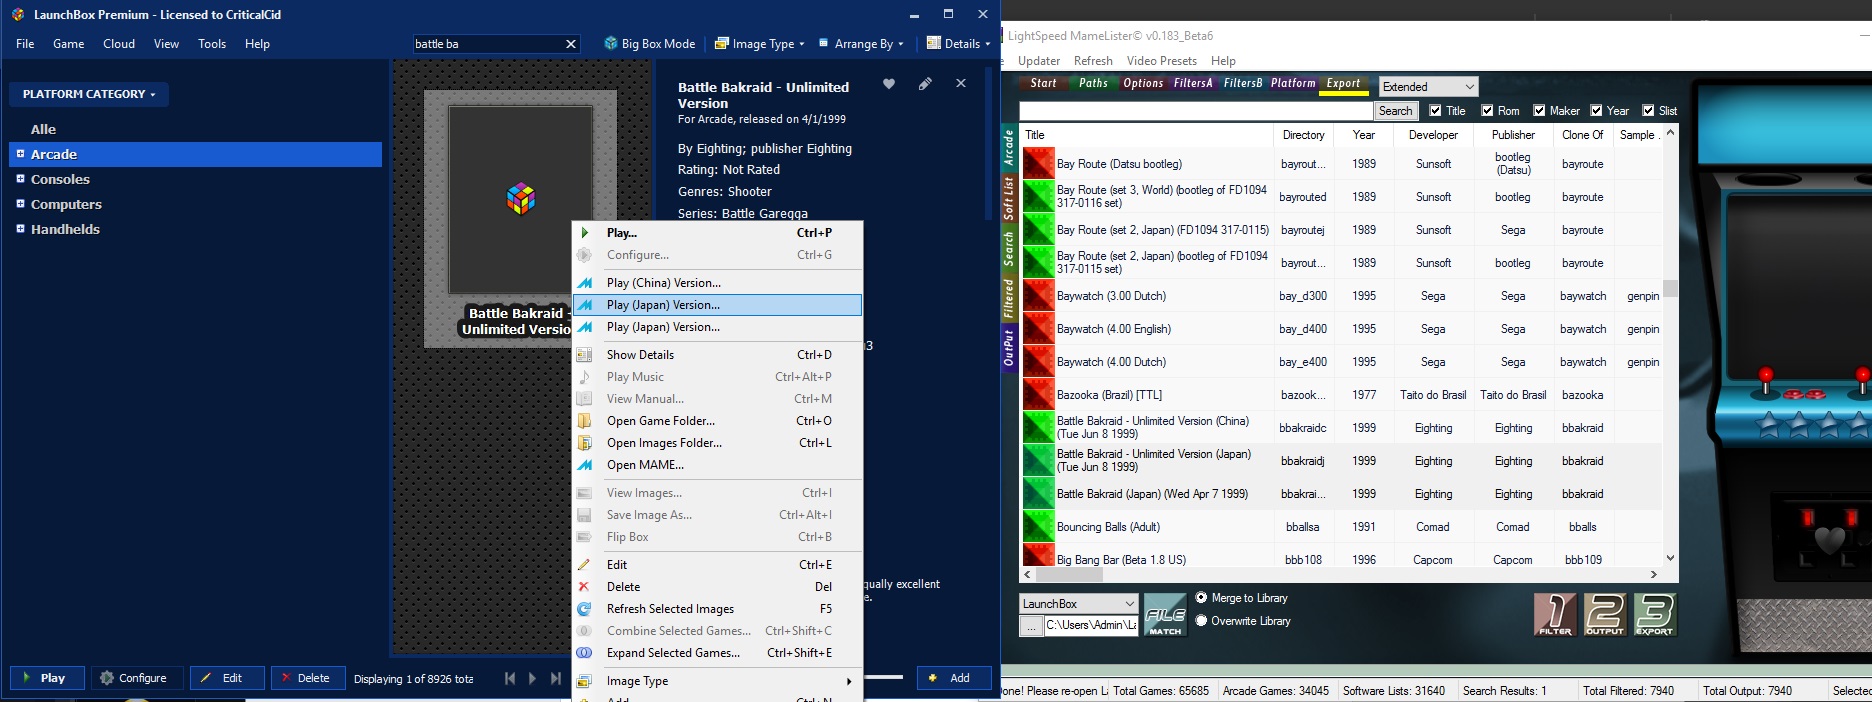Expand the Consoles category

[x=20, y=179]
